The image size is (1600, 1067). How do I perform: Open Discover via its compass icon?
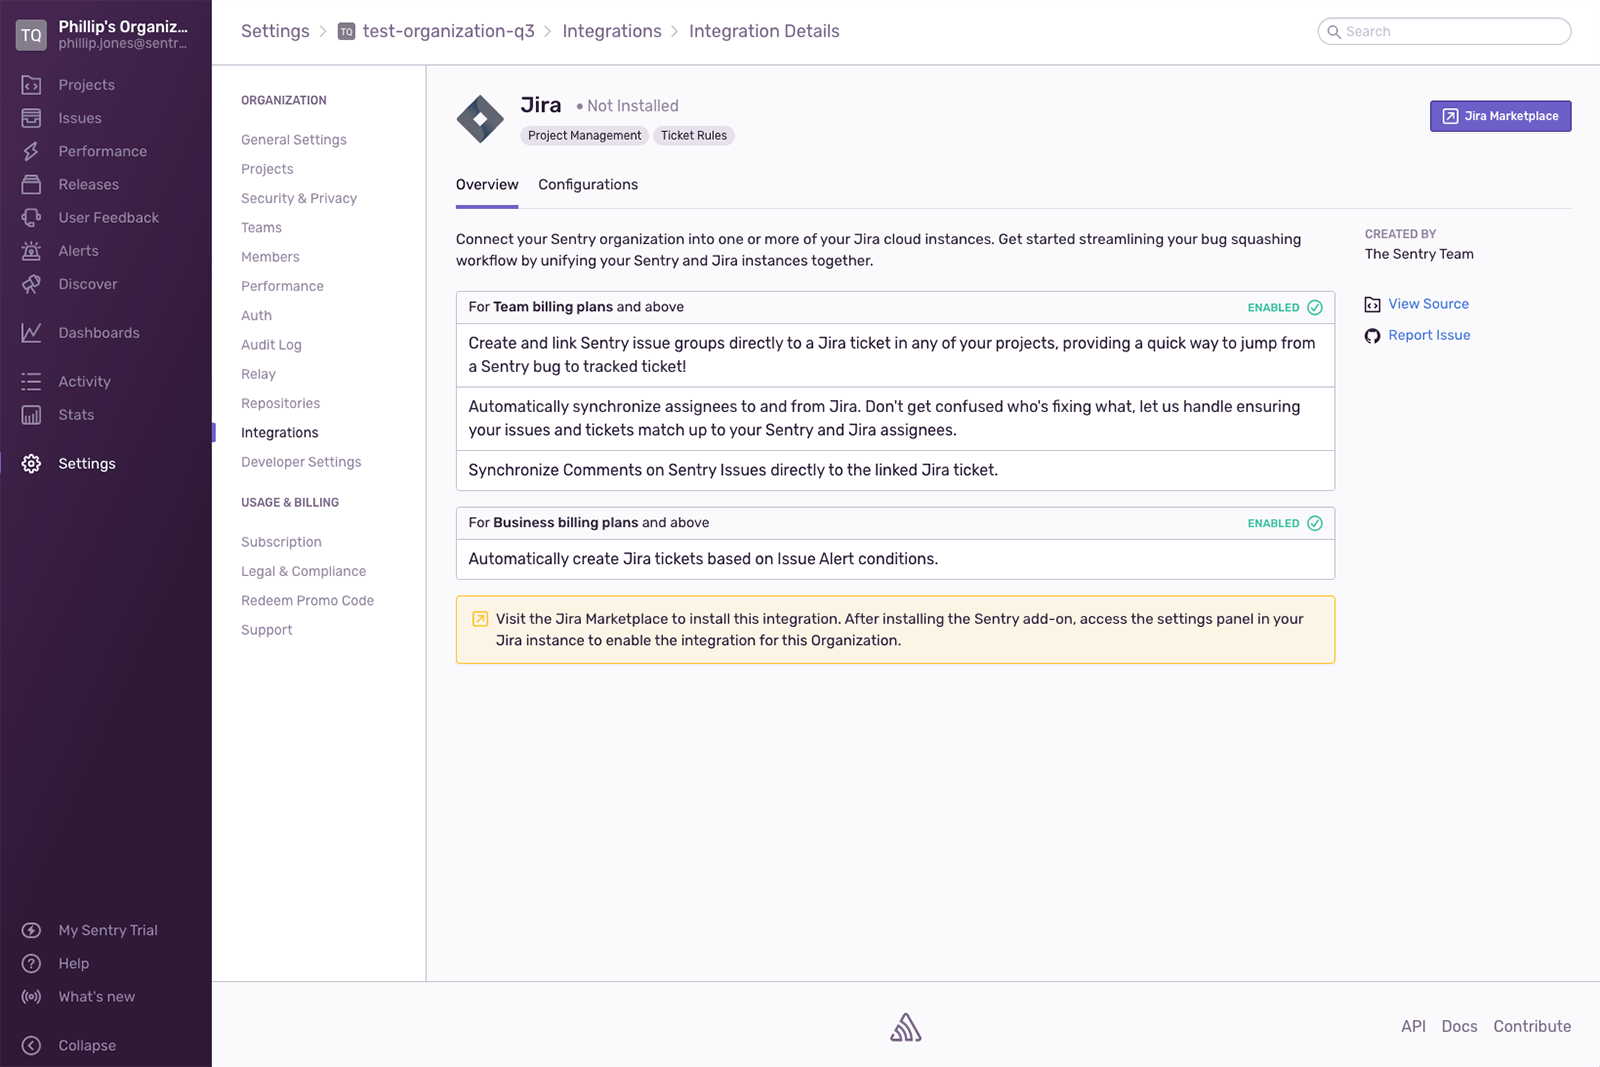pos(30,284)
